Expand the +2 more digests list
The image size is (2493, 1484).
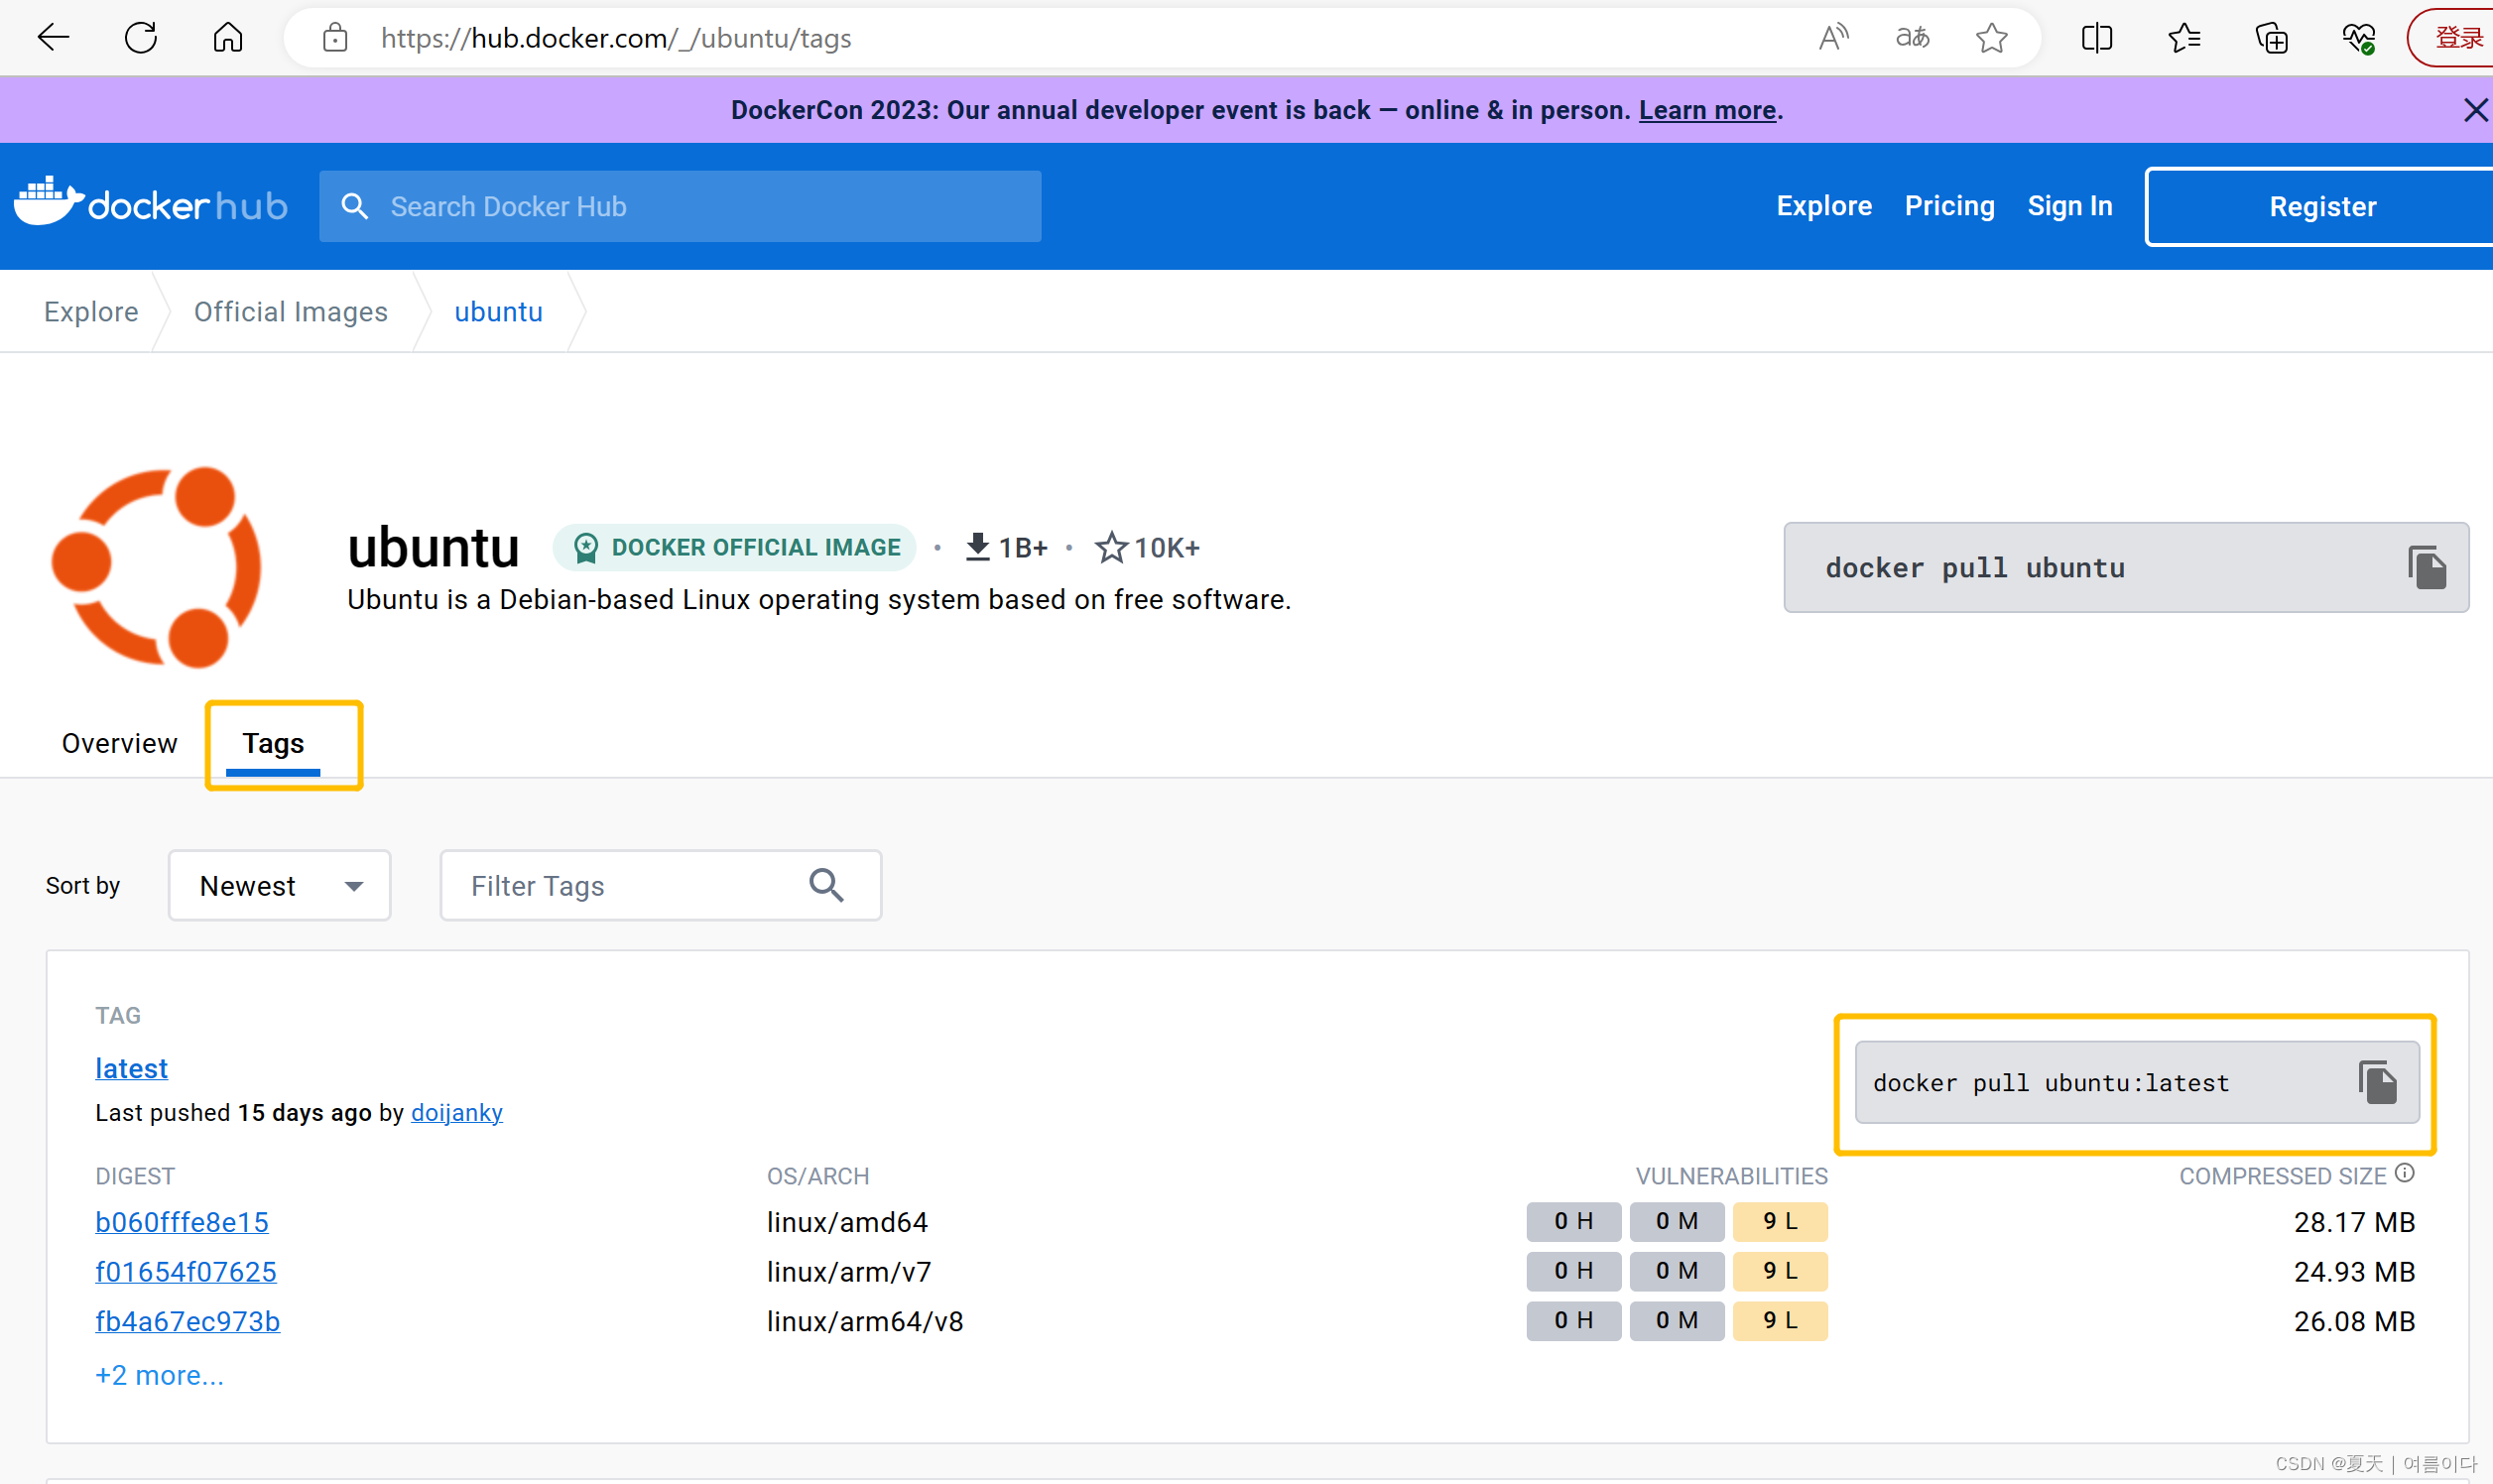159,1375
